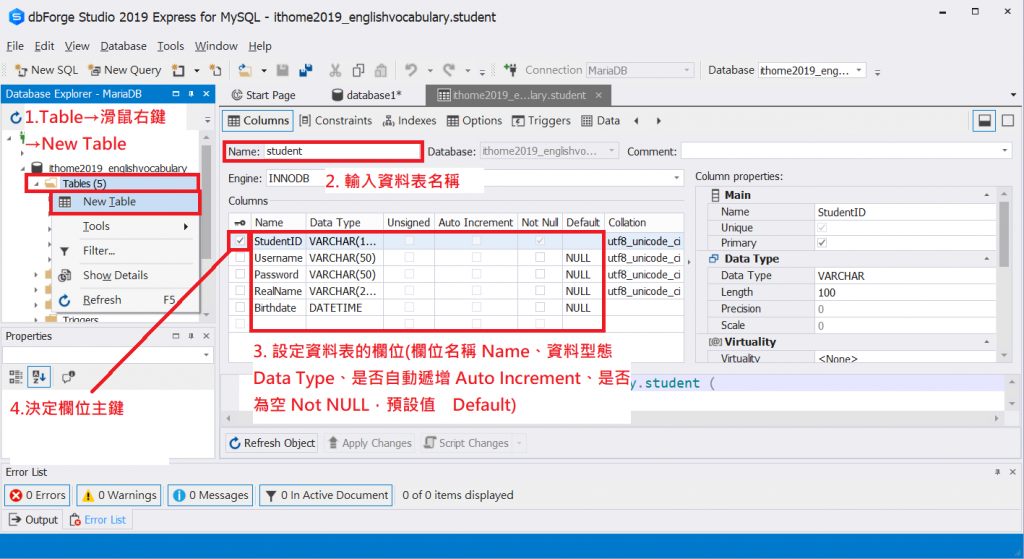The height and width of the screenshot is (559, 1024).
Task: Toggle Not Null checkbox for Username
Action: pos(539,258)
